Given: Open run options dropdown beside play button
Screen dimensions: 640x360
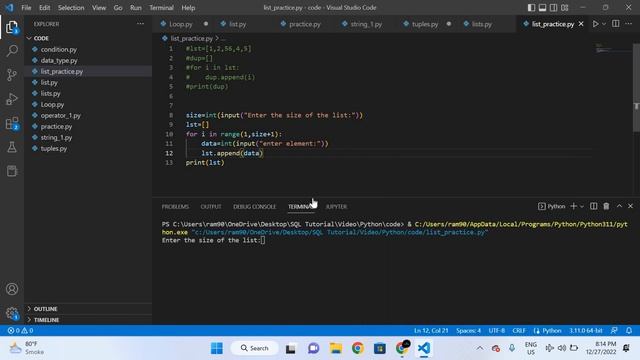Looking at the screenshot, I should pyautogui.click(x=604, y=24).
